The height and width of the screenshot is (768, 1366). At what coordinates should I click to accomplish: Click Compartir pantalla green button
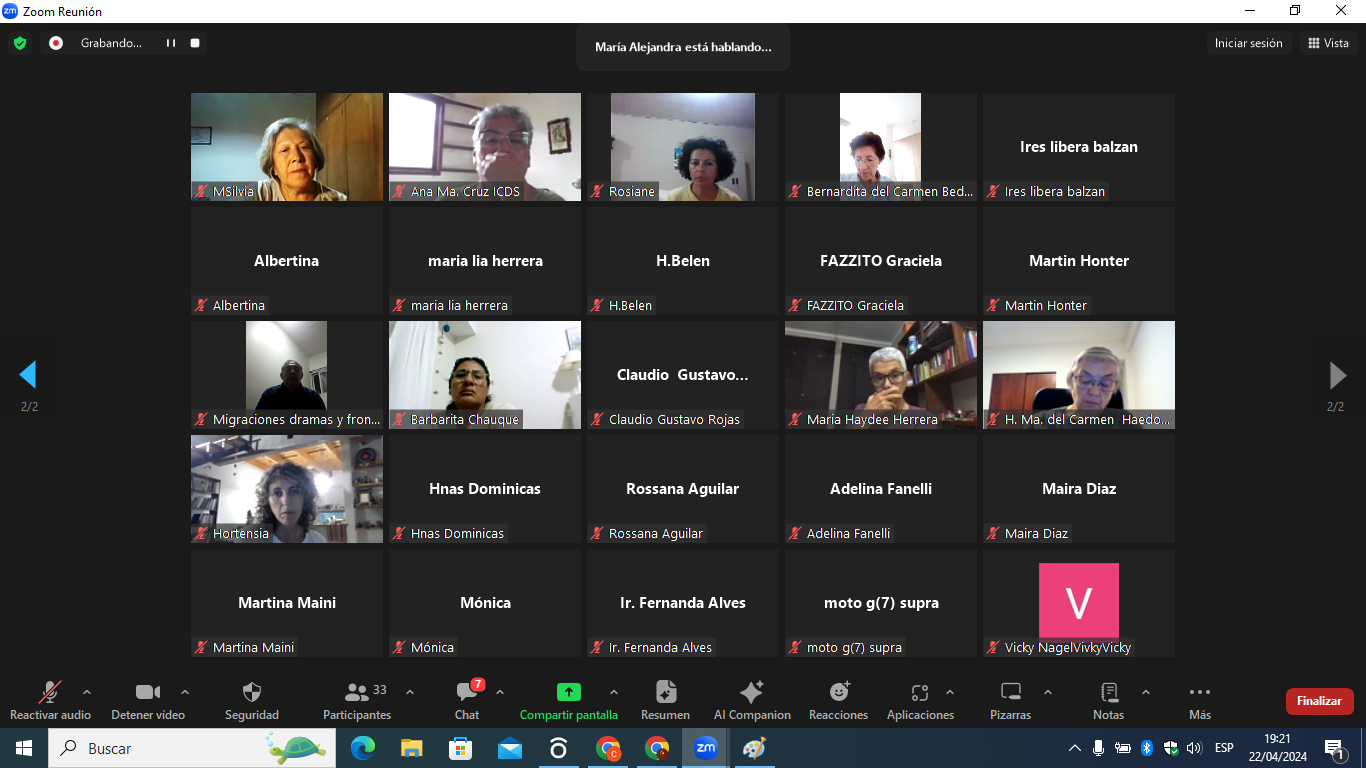click(x=569, y=701)
